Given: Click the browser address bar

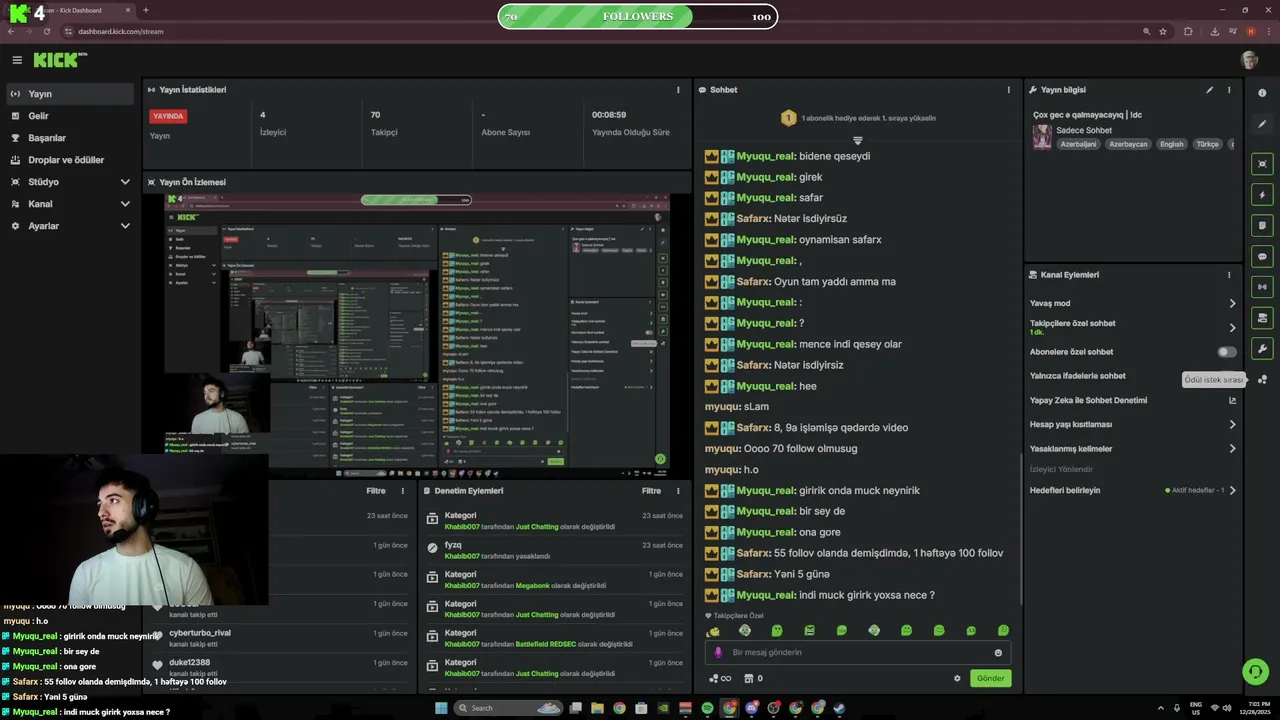Looking at the screenshot, I should (x=600, y=31).
